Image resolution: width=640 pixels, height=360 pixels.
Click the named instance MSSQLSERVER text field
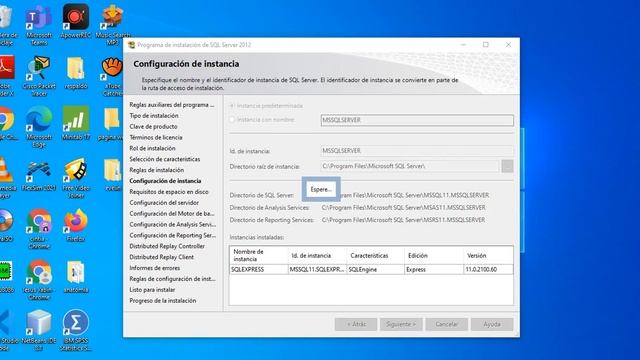(x=417, y=120)
